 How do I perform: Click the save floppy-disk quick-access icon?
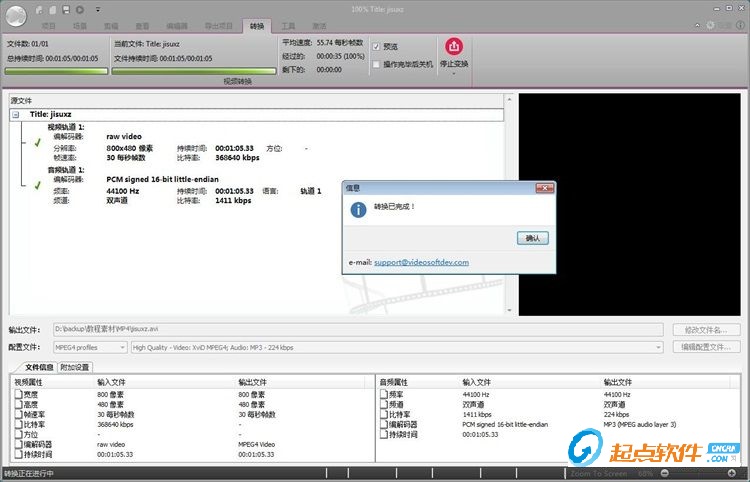click(66, 10)
